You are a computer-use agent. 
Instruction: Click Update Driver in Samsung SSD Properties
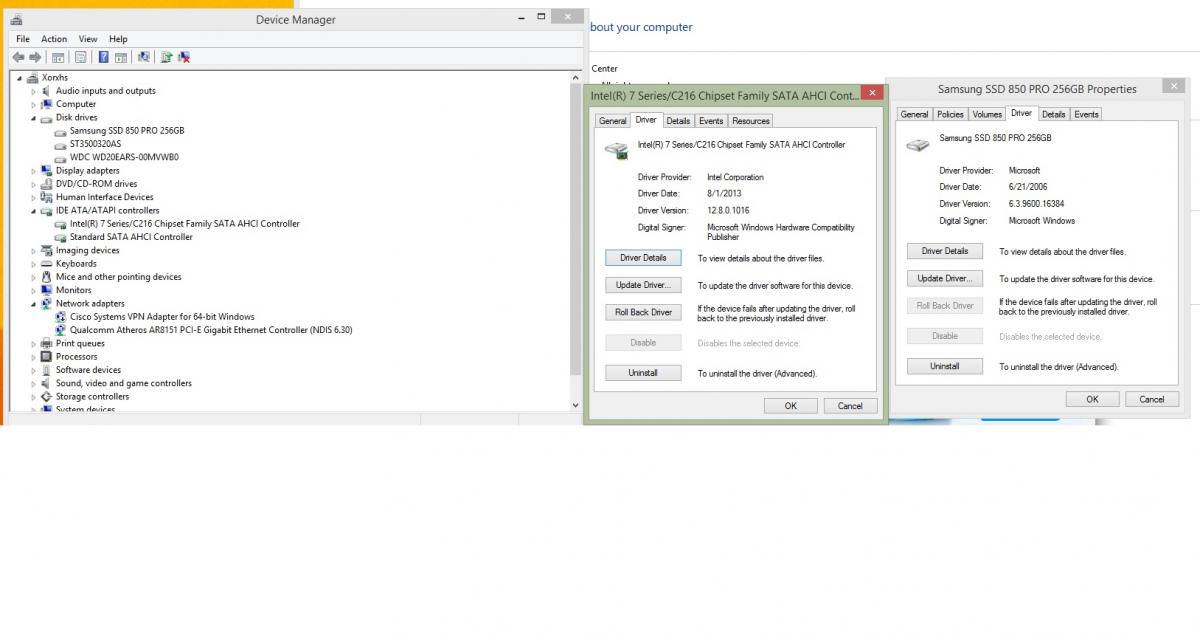[945, 278]
